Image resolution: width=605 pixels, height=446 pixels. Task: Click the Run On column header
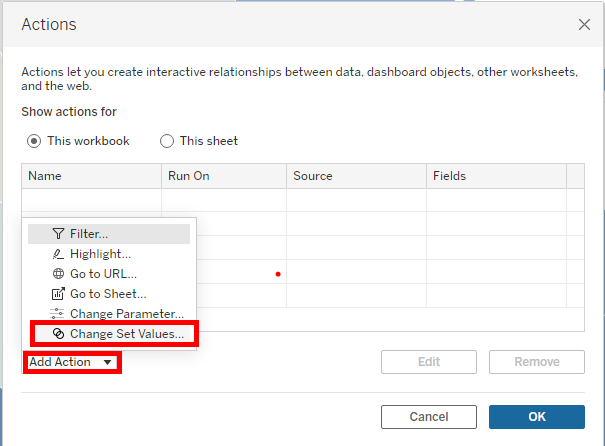224,176
